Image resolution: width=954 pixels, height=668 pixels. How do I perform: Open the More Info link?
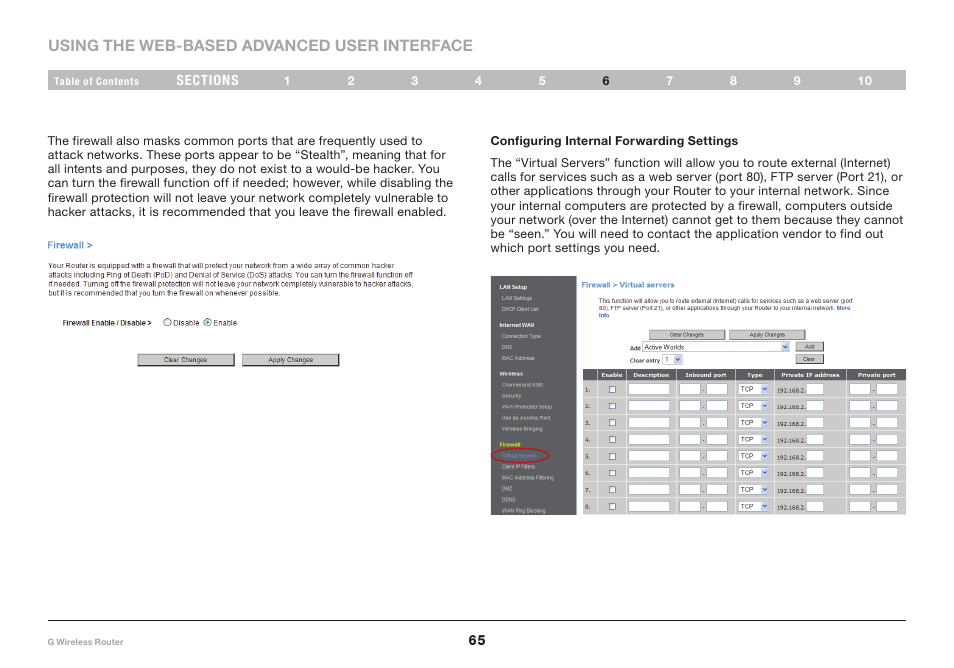(843, 308)
